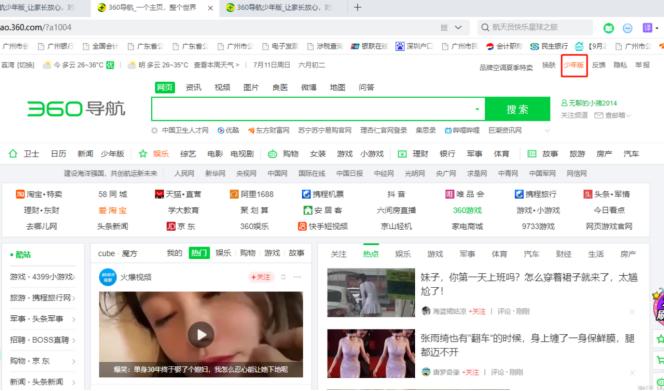Image resolution: width=664 pixels, height=391 pixels.
Task: Click the green 搜索 button
Action: point(517,109)
